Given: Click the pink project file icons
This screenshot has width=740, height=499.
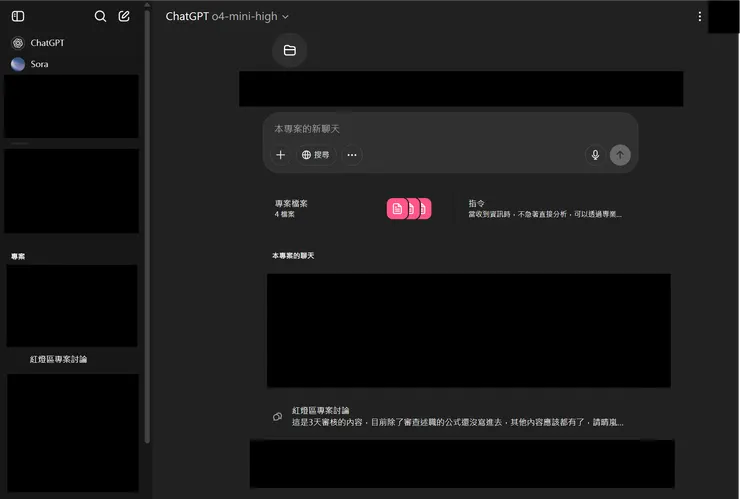Looking at the screenshot, I should coord(409,208).
